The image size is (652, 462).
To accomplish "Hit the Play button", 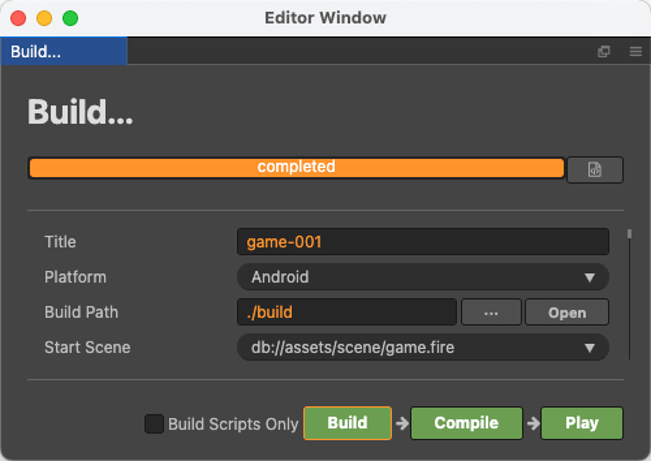I will (581, 423).
